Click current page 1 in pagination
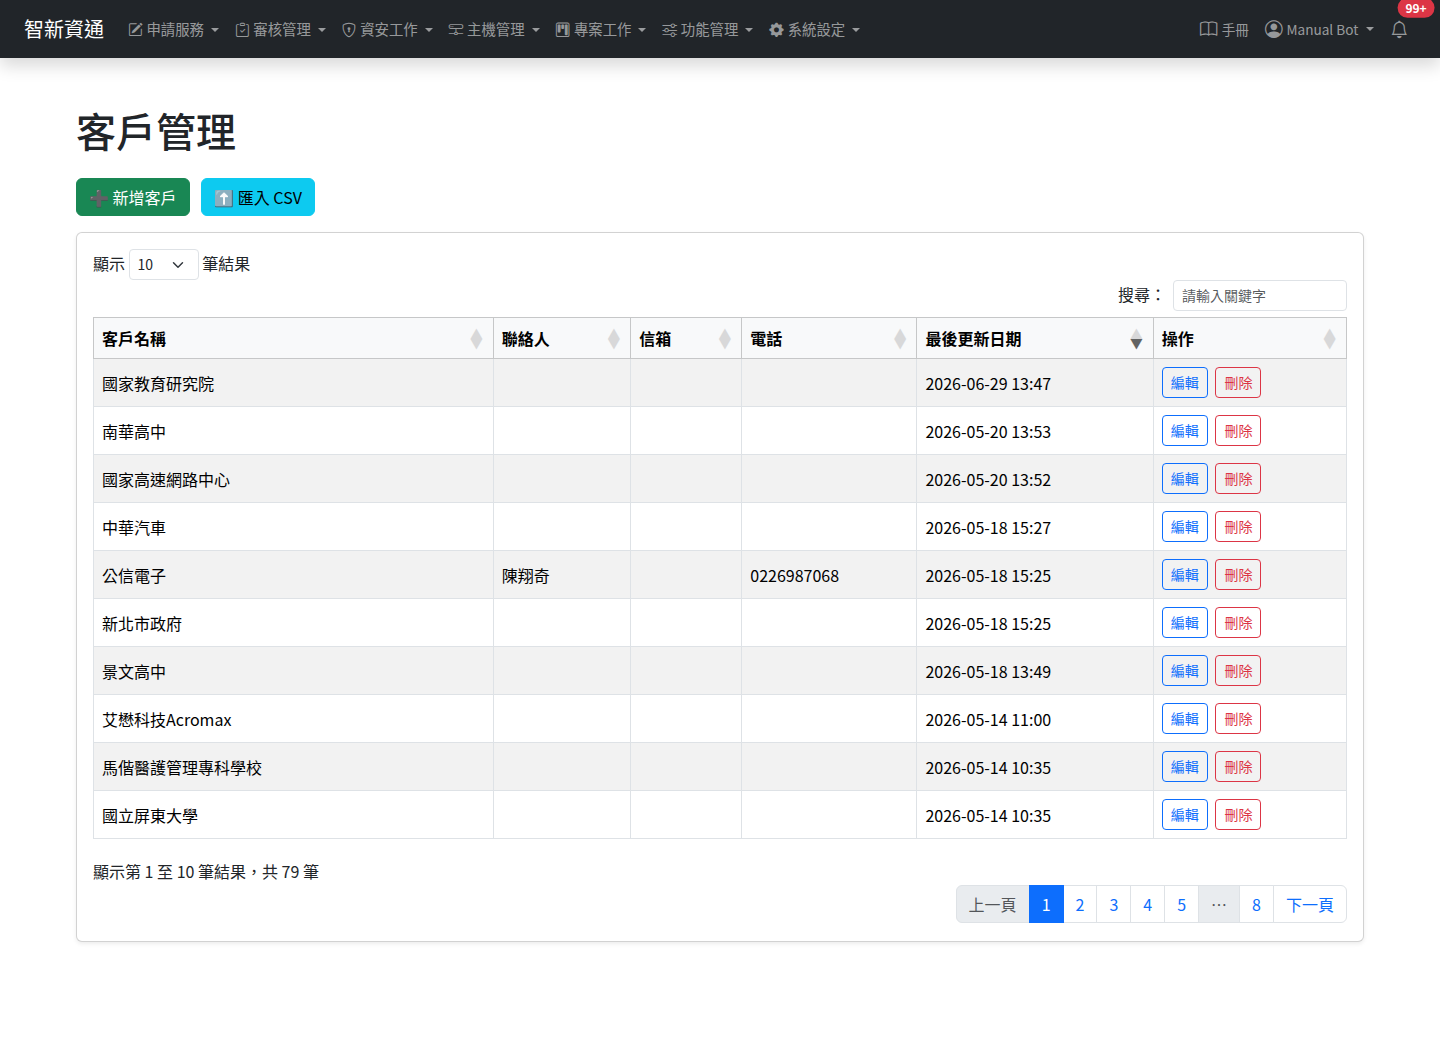1440x1050 pixels. coord(1046,905)
